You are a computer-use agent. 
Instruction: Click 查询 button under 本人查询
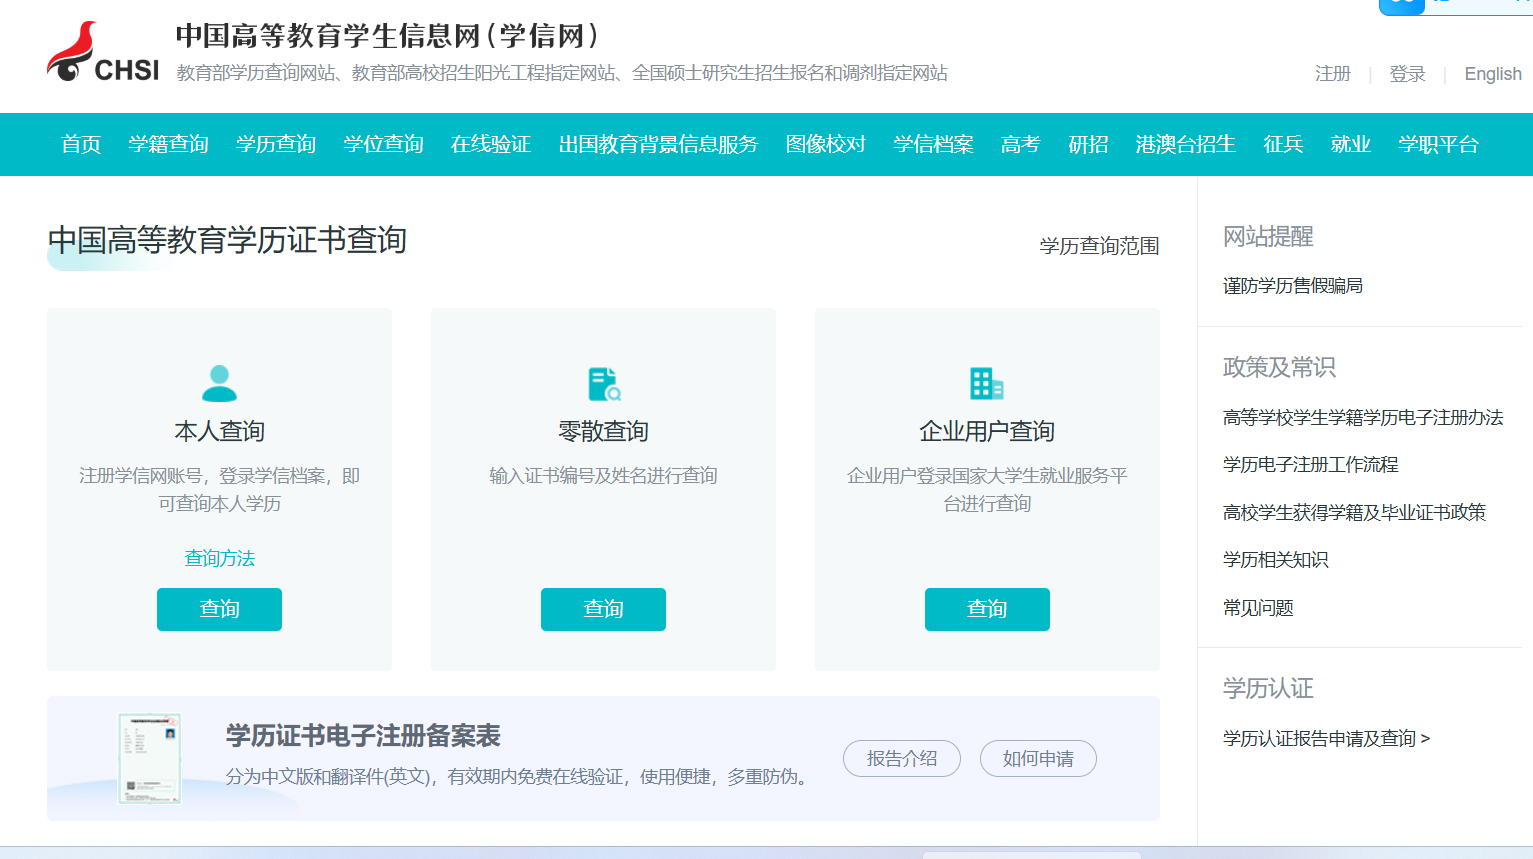pyautogui.click(x=219, y=609)
